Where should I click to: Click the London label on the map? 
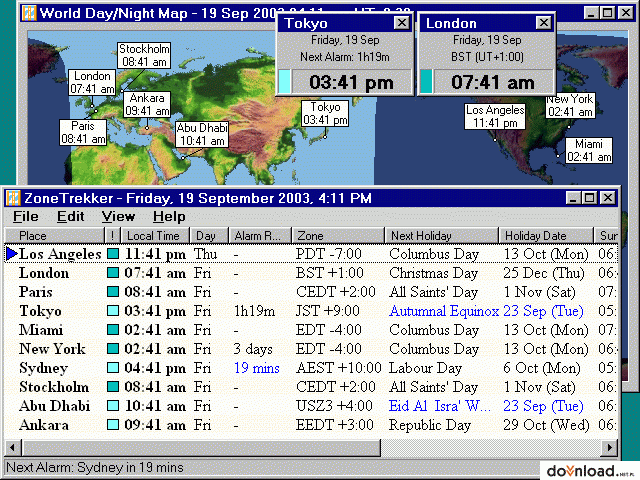click(92, 82)
